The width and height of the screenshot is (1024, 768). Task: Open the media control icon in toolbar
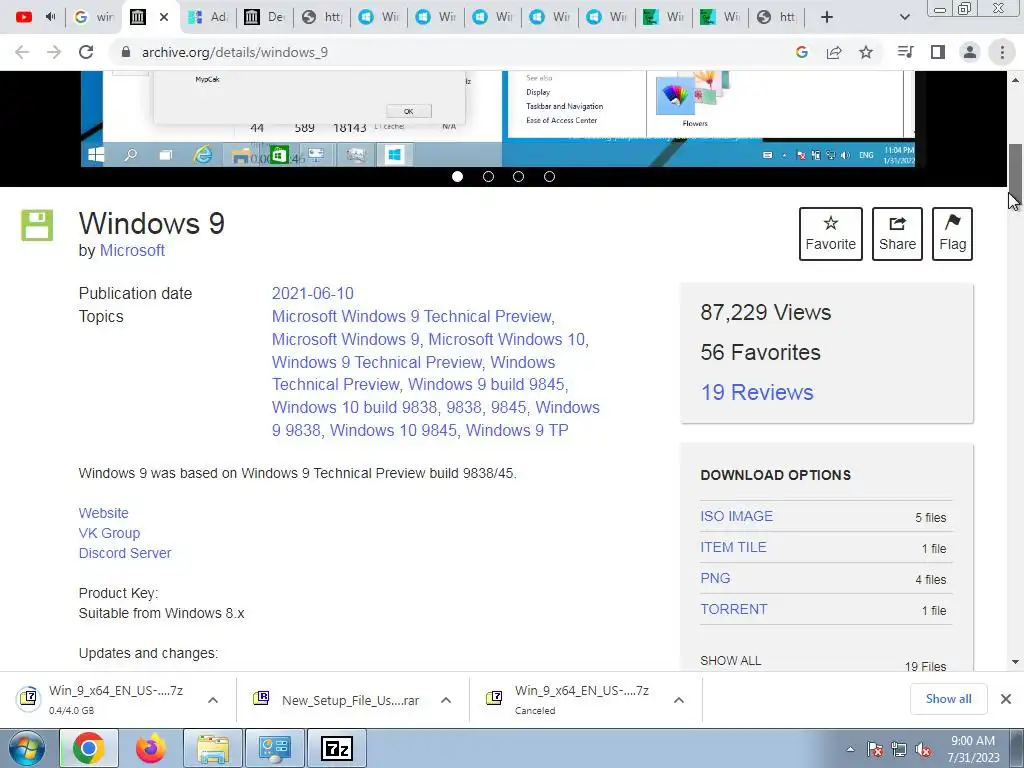click(905, 52)
